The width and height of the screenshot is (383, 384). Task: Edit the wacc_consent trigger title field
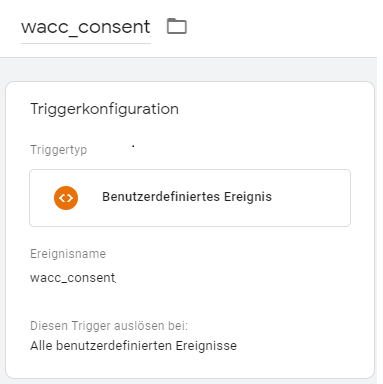tap(86, 27)
